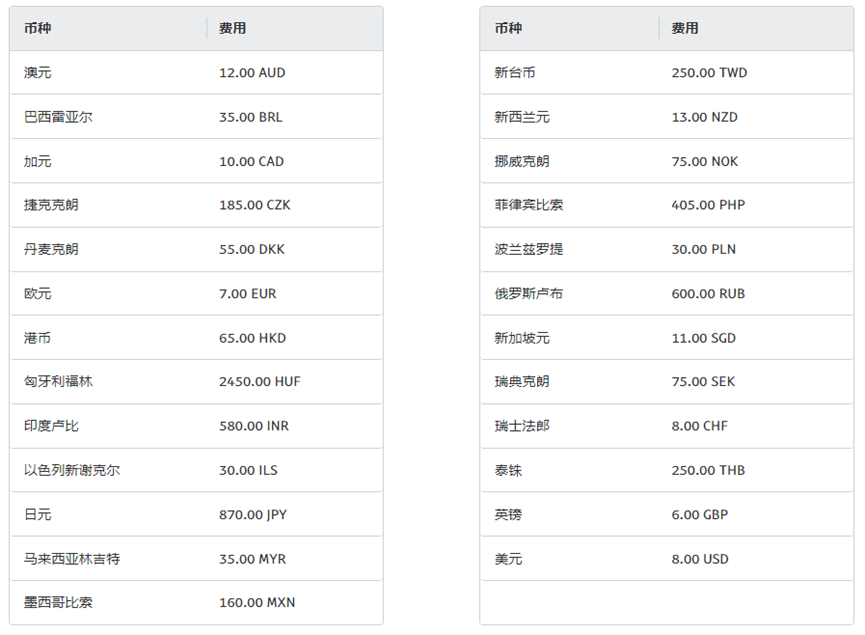The height and width of the screenshot is (635, 865).
Task: Select the 澳元 currency cell
Action: (38, 72)
